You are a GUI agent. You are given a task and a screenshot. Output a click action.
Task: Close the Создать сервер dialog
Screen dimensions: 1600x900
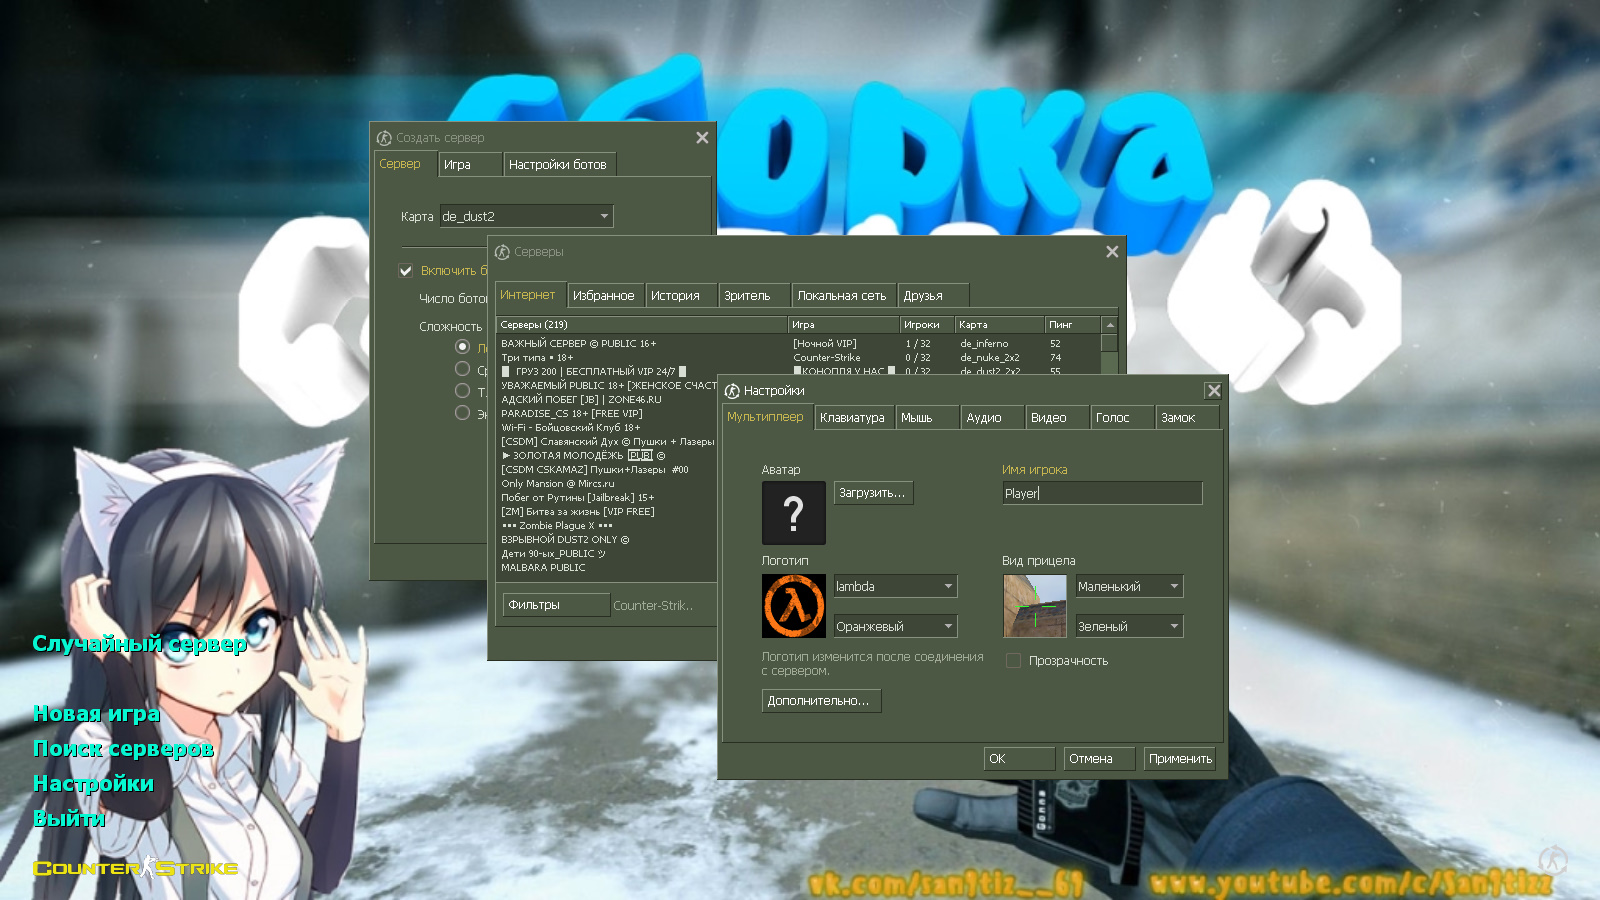[x=702, y=138]
